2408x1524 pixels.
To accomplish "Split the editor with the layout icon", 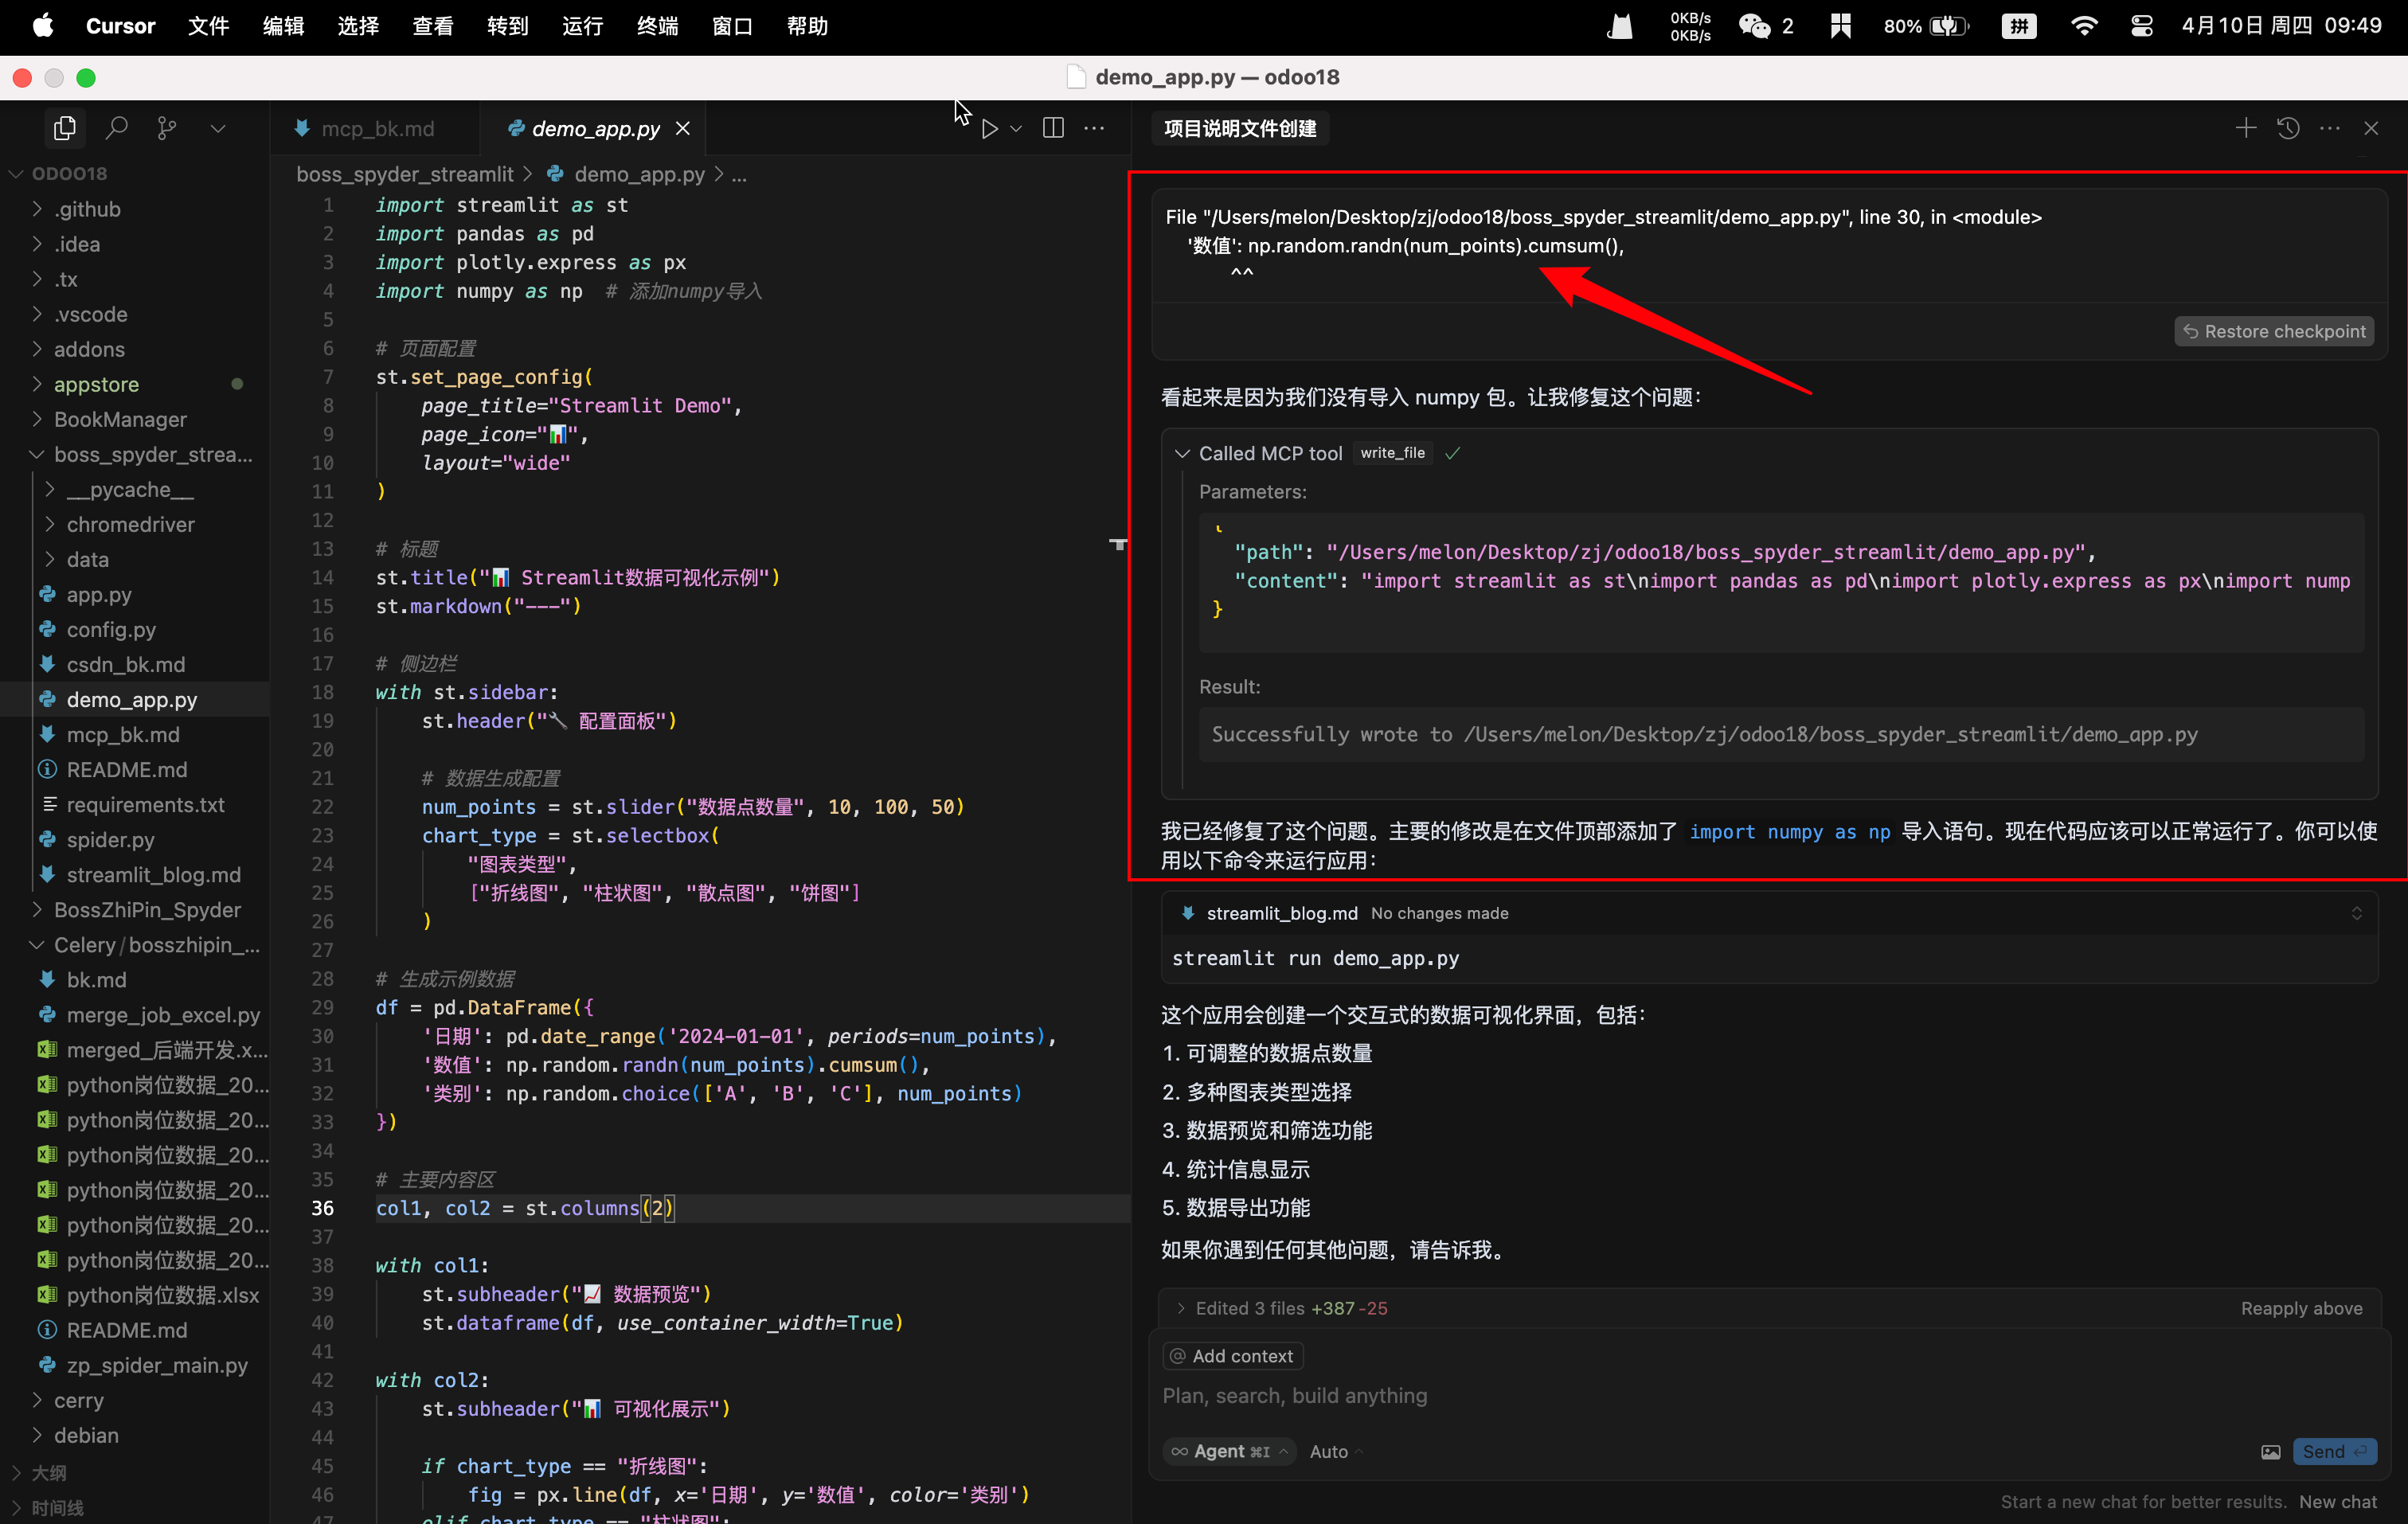I will (x=1053, y=128).
